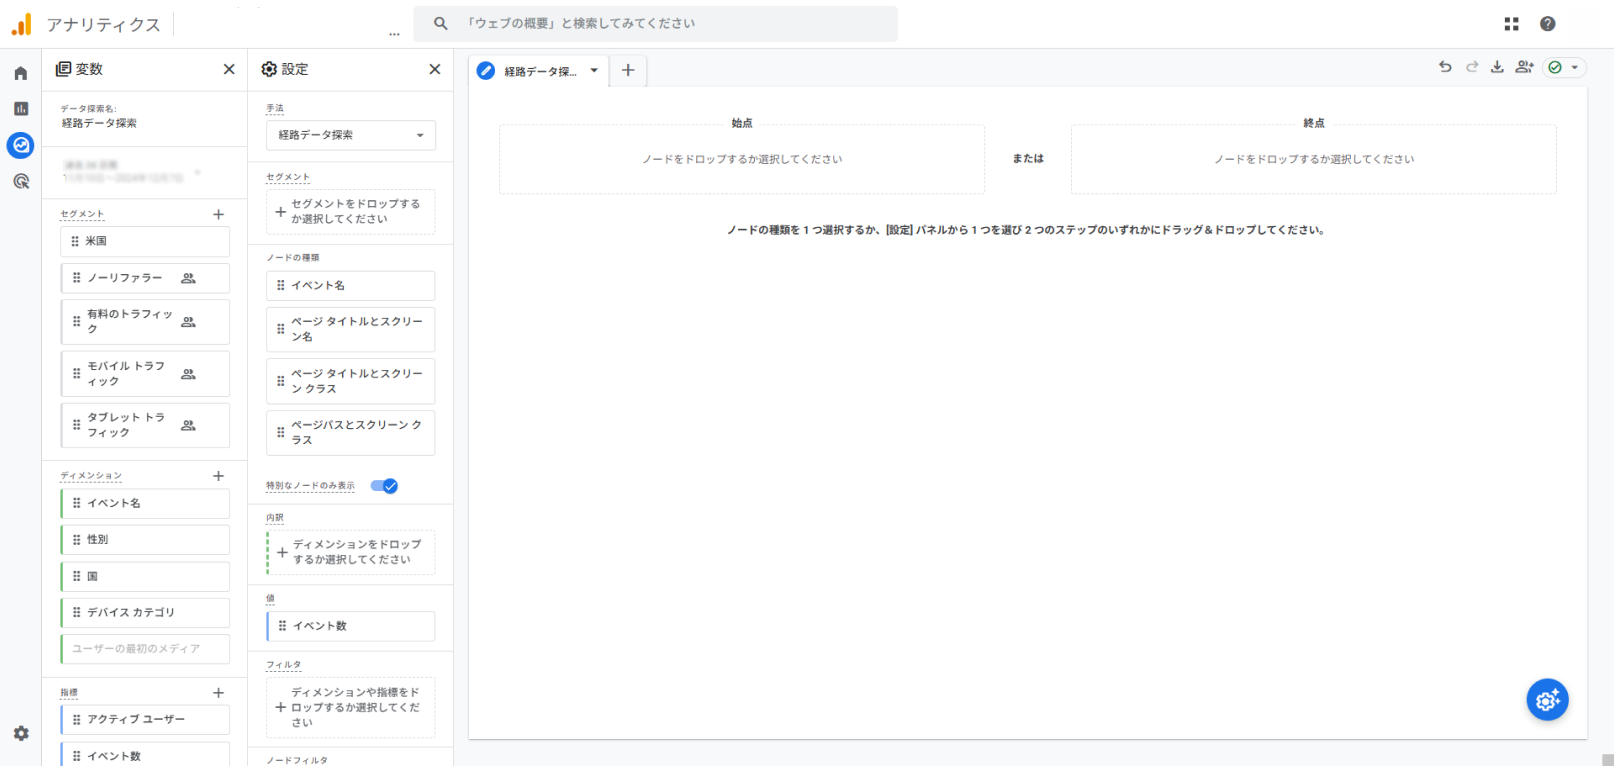Select the 国 dimension

[x=145, y=576]
